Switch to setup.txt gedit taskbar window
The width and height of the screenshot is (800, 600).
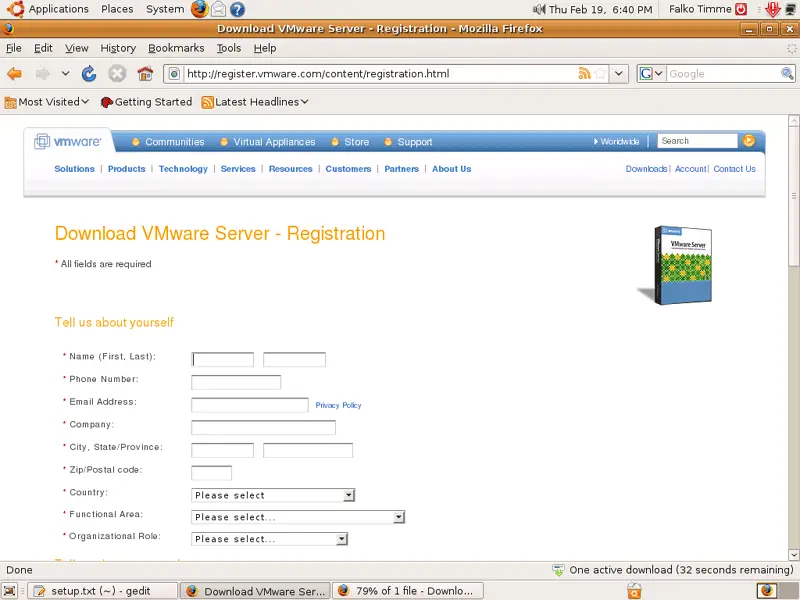coord(102,591)
